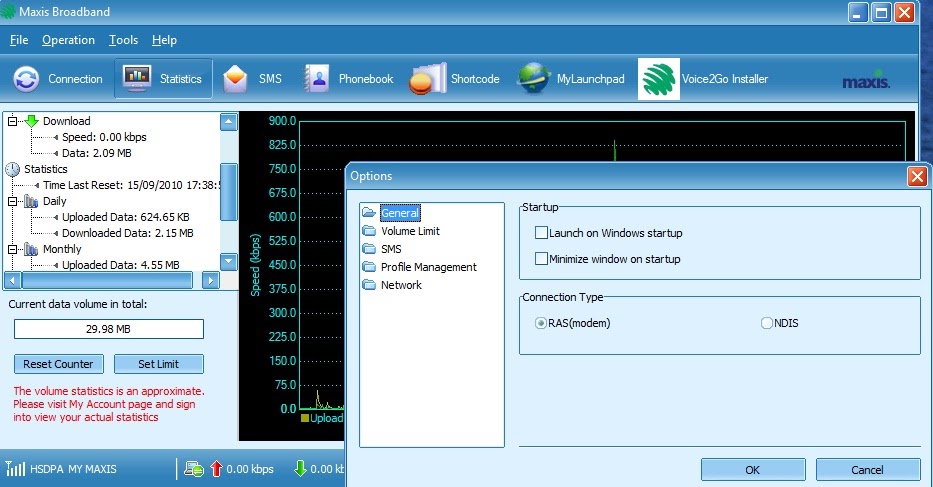Launch MyLaunchpad globe icon

tap(533, 78)
